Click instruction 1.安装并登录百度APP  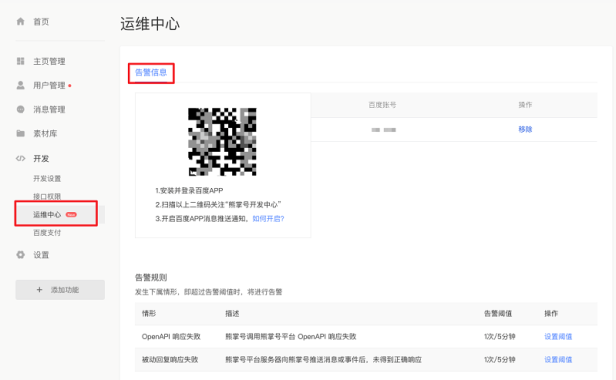point(189,191)
